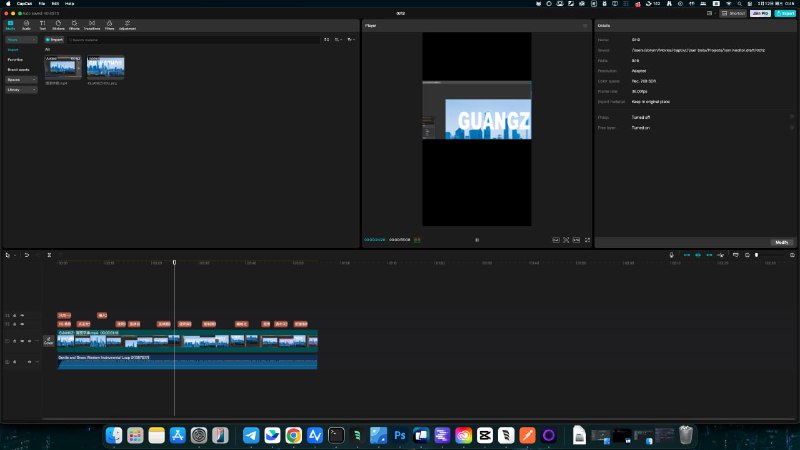800x450 pixels.
Task: Click the player fullscreen icon
Action: [x=588, y=240]
